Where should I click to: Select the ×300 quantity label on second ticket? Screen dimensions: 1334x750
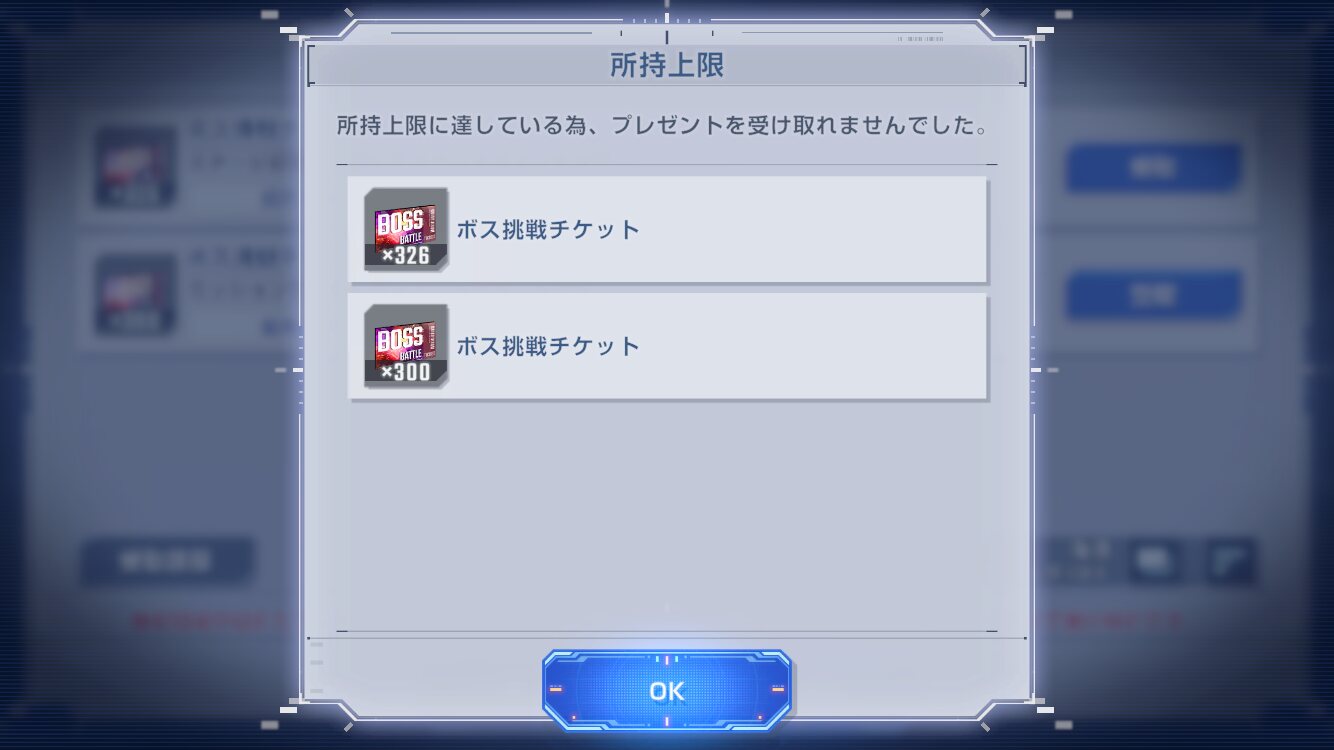[405, 373]
